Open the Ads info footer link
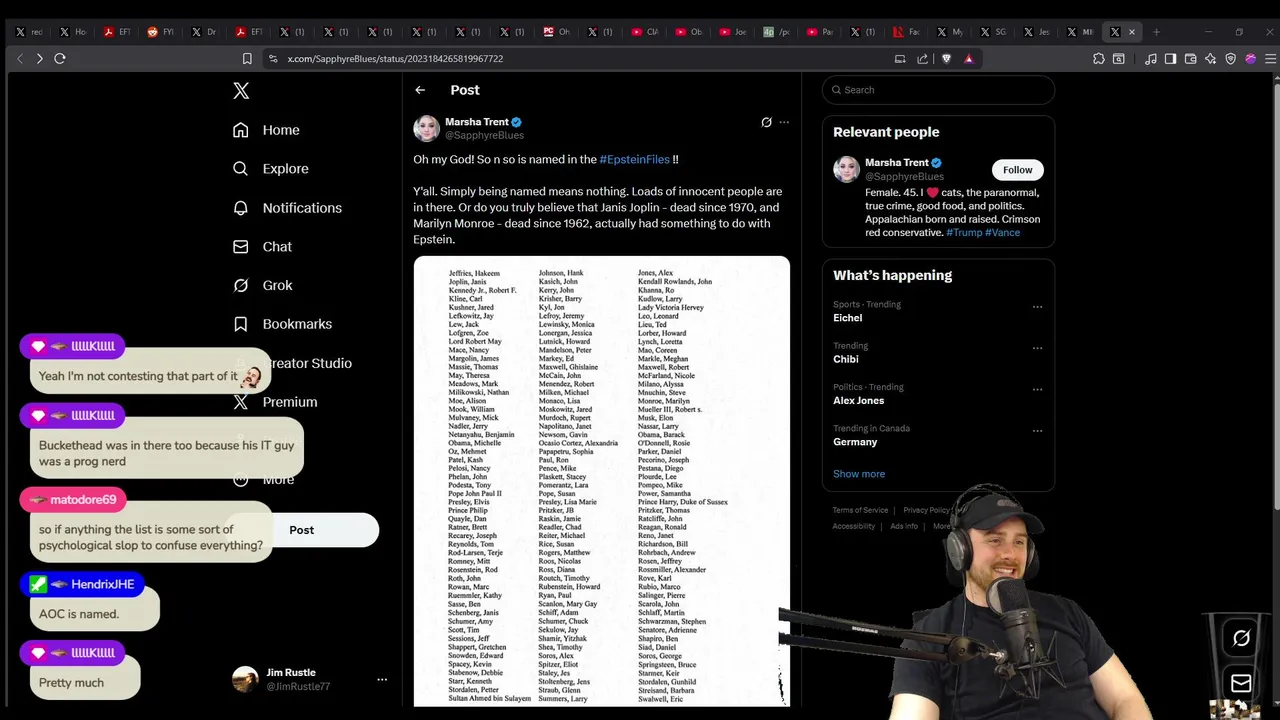Screen dimensions: 1280x720 point(904,526)
